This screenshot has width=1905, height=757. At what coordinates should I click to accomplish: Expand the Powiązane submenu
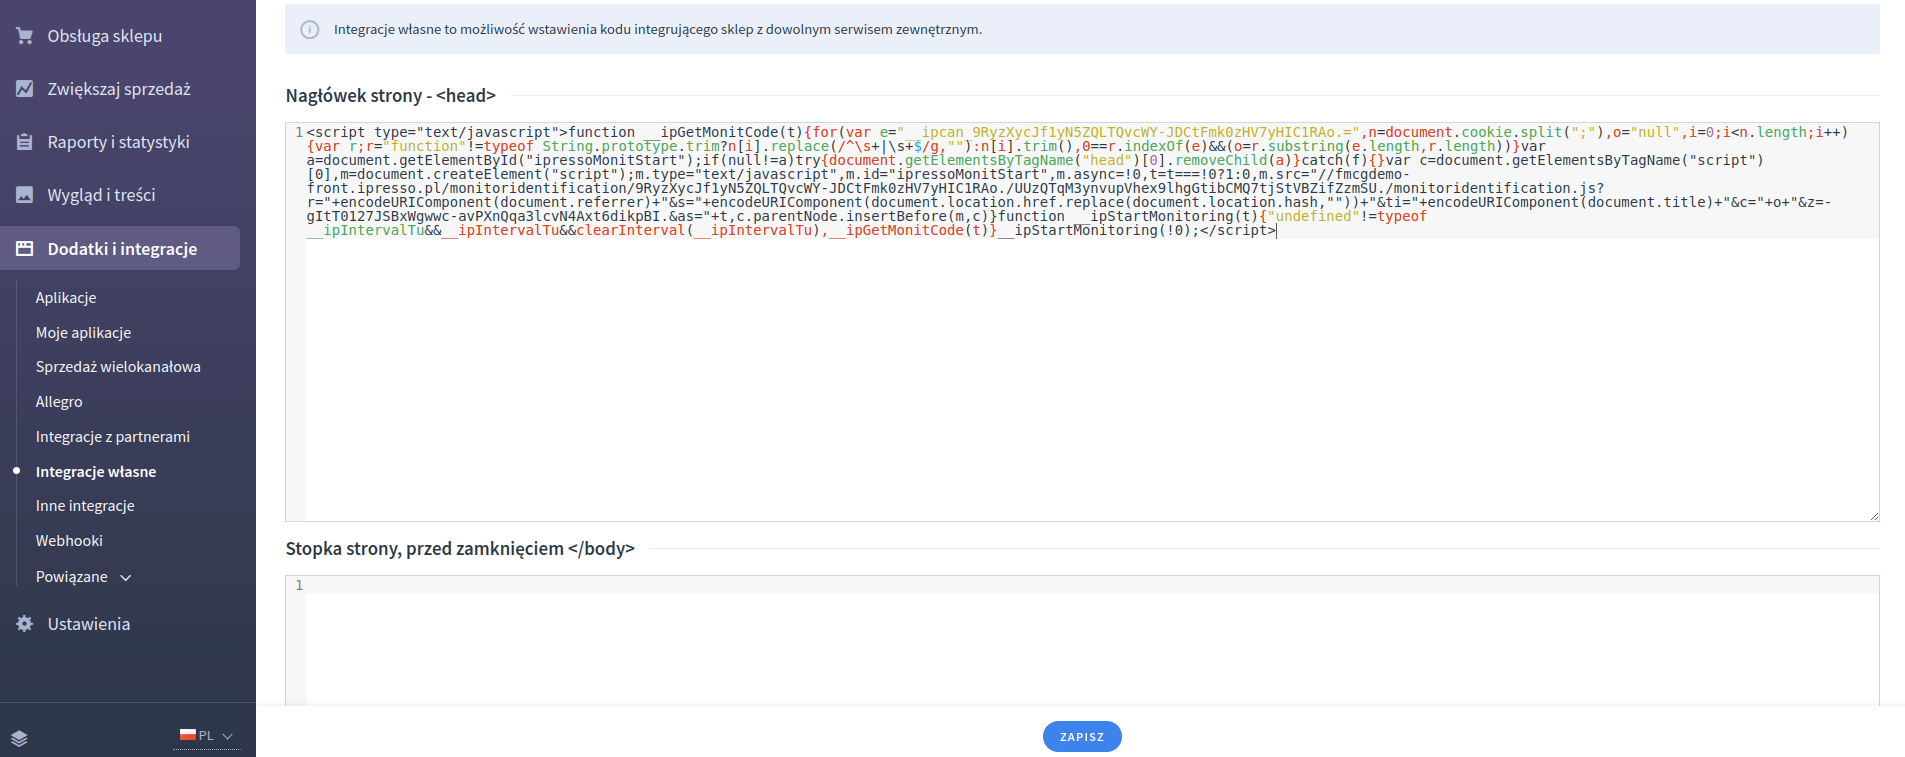pyautogui.click(x=84, y=577)
